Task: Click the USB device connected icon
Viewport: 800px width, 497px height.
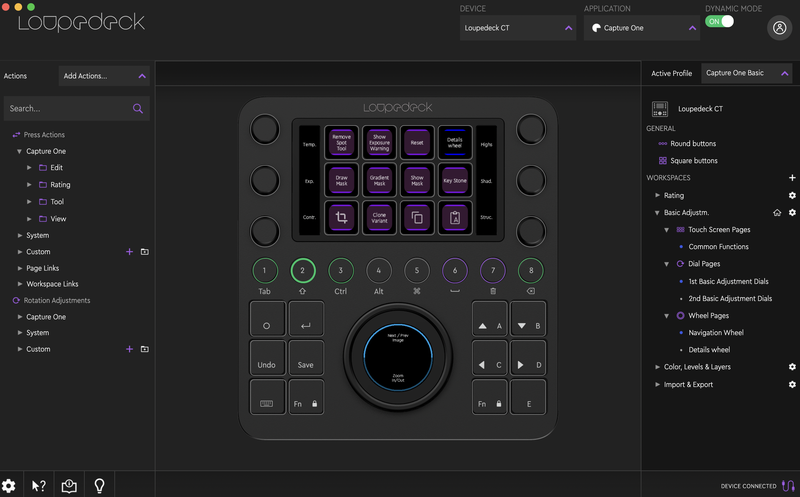Action: pyautogui.click(x=788, y=486)
